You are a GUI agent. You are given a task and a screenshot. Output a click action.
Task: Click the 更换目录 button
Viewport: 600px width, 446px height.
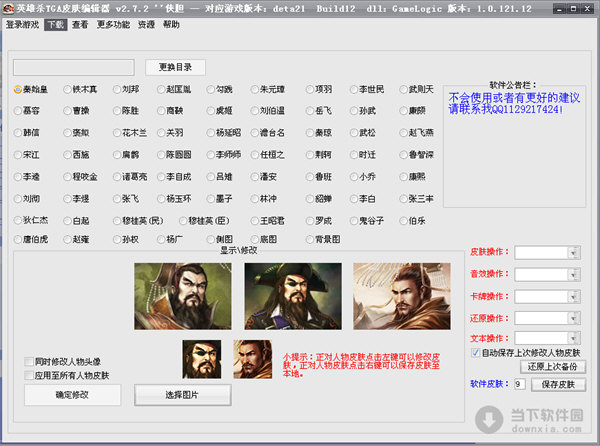click(x=175, y=67)
